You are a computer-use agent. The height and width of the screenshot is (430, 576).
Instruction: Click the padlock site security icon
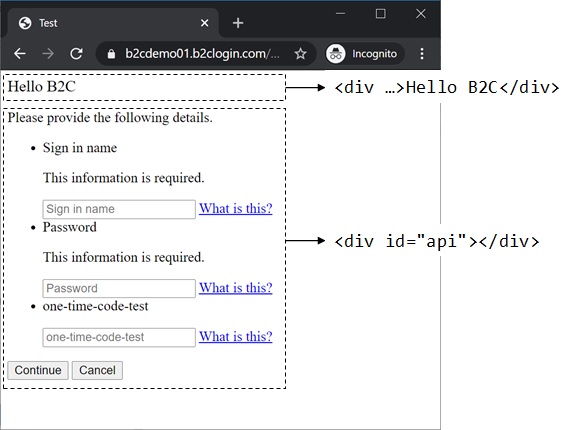pyautogui.click(x=111, y=54)
